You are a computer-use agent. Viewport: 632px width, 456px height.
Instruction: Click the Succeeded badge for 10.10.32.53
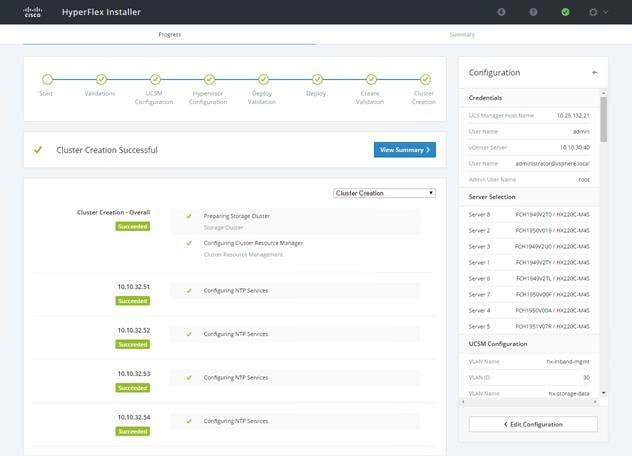tap(133, 388)
